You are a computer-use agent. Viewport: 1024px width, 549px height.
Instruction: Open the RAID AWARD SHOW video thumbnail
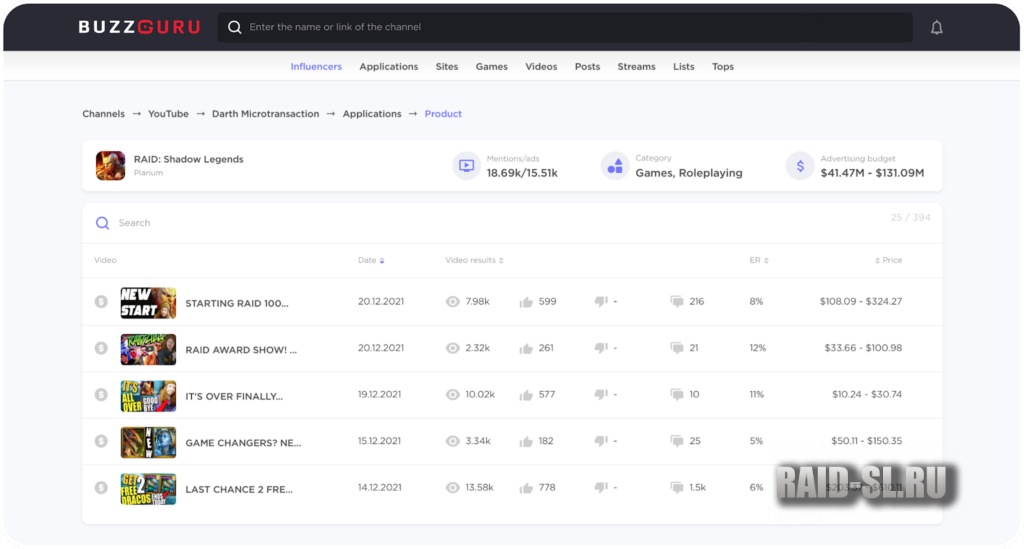[148, 349]
